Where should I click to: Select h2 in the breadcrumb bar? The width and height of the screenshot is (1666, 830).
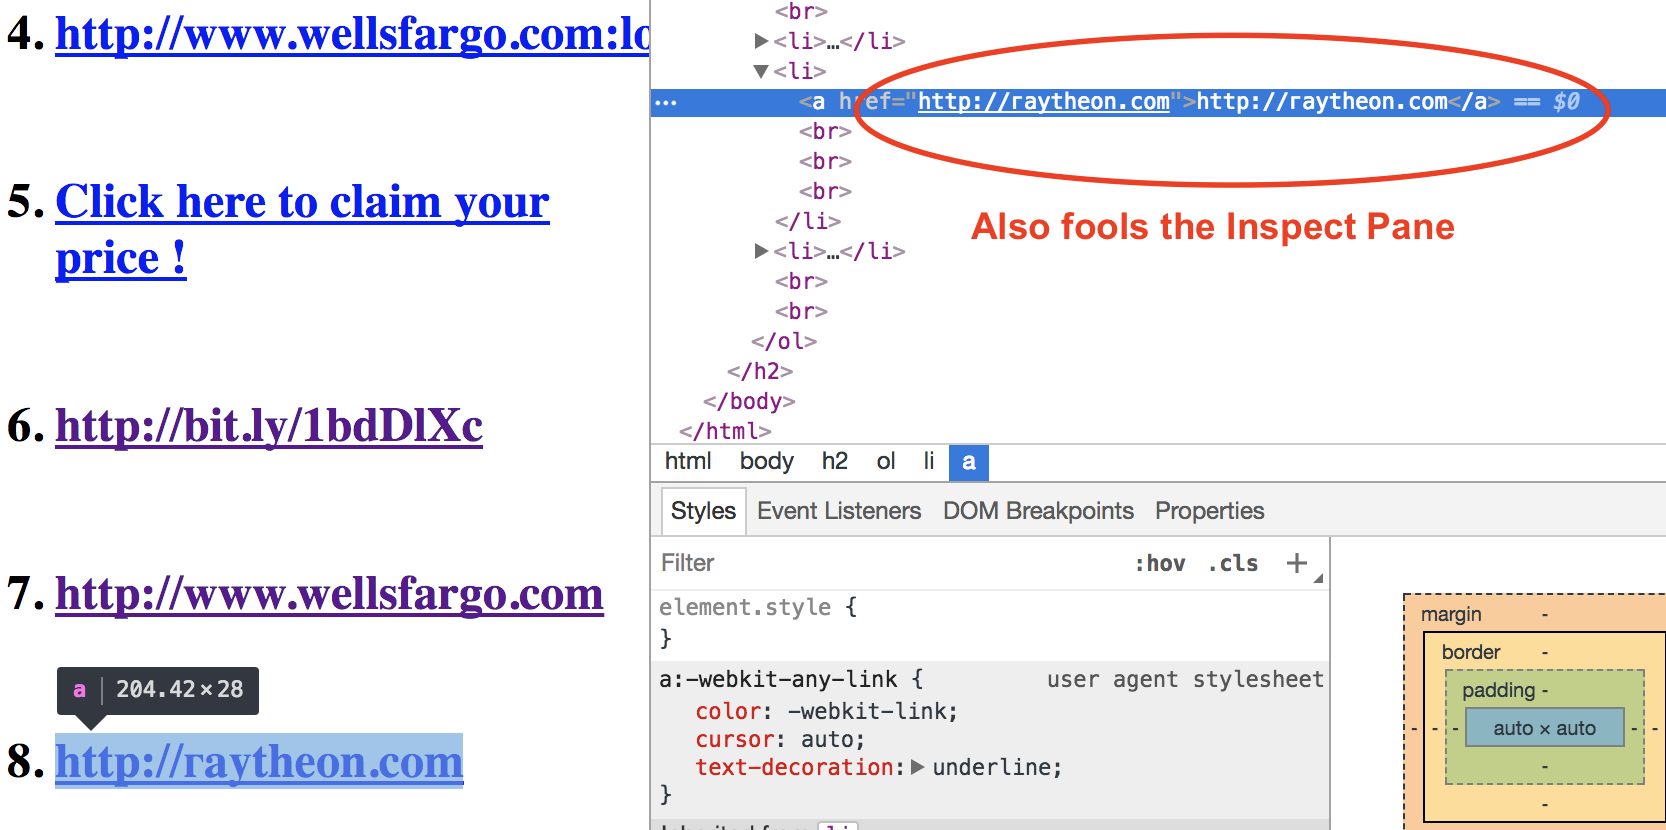click(835, 461)
